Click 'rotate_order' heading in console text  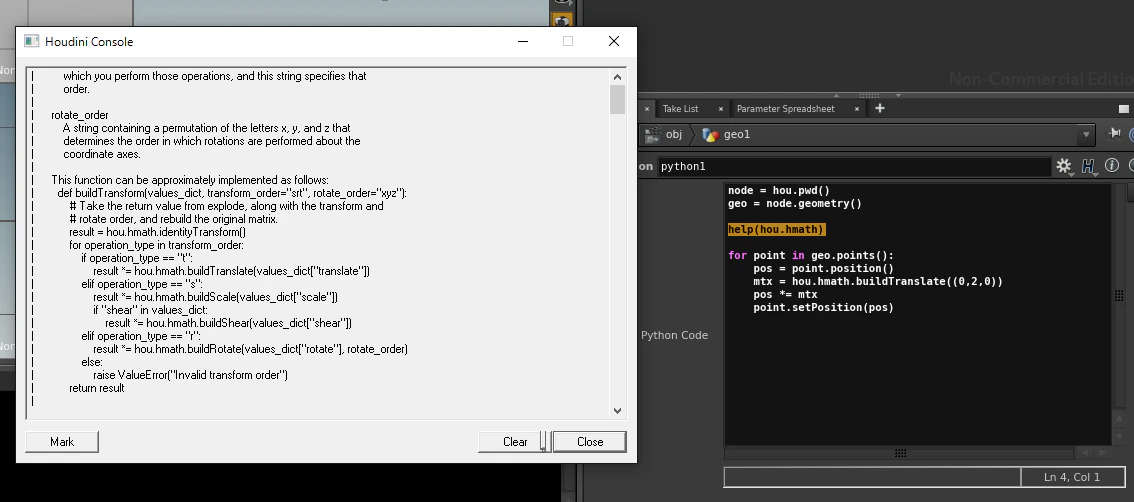tap(80, 115)
